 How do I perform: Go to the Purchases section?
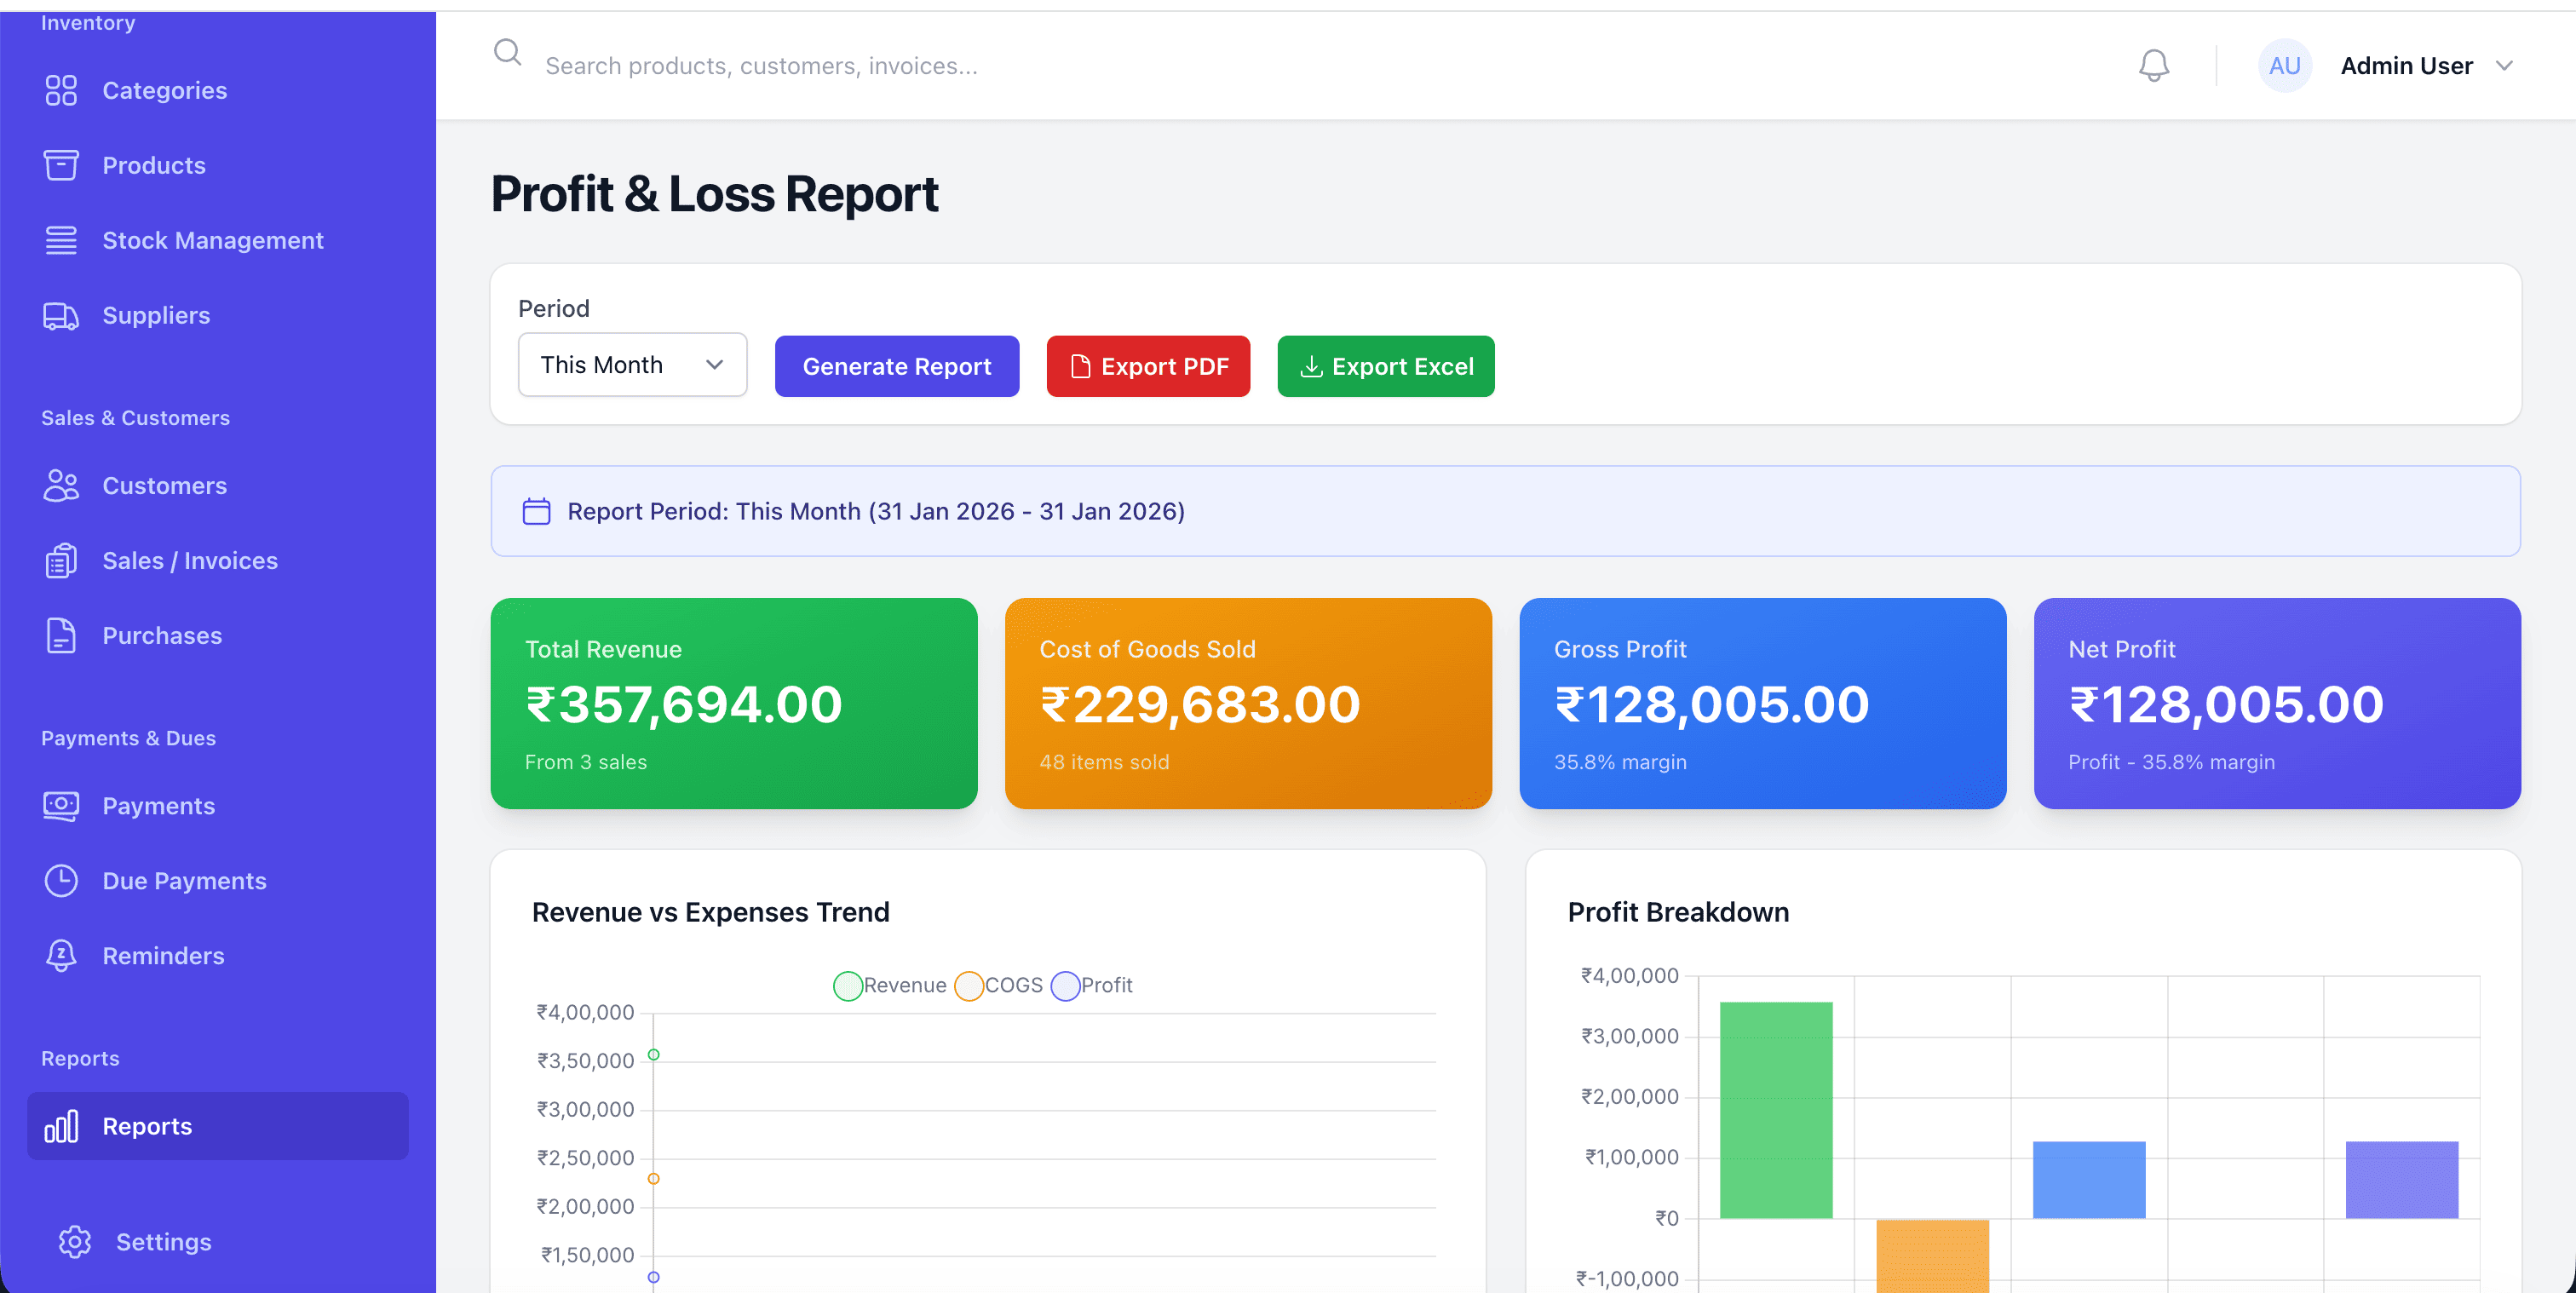[162, 636]
